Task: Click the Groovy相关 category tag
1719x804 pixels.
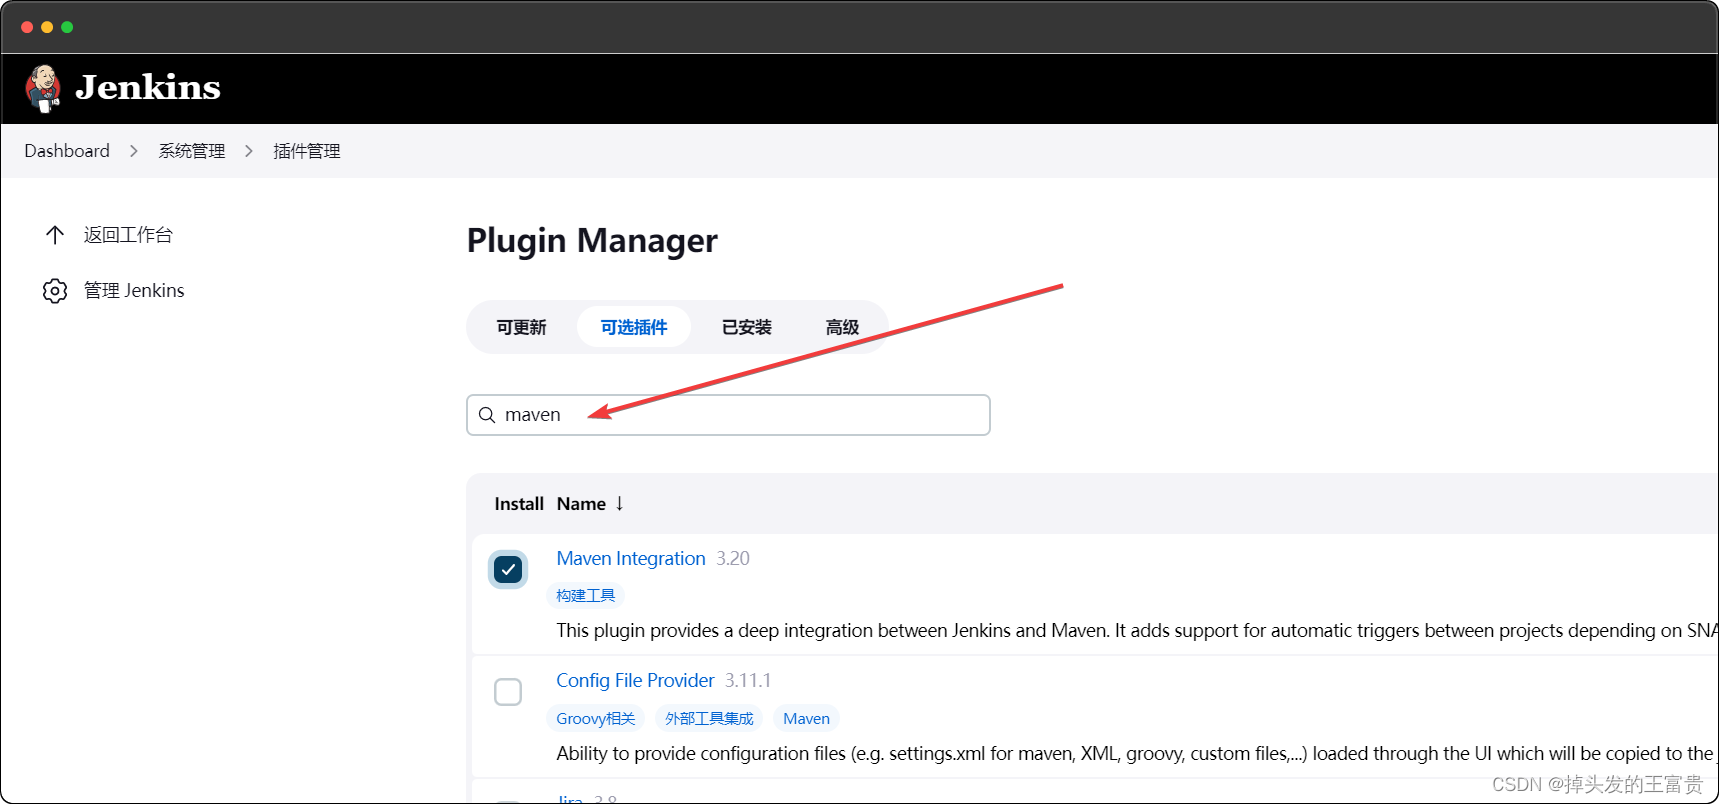Action: (x=596, y=719)
